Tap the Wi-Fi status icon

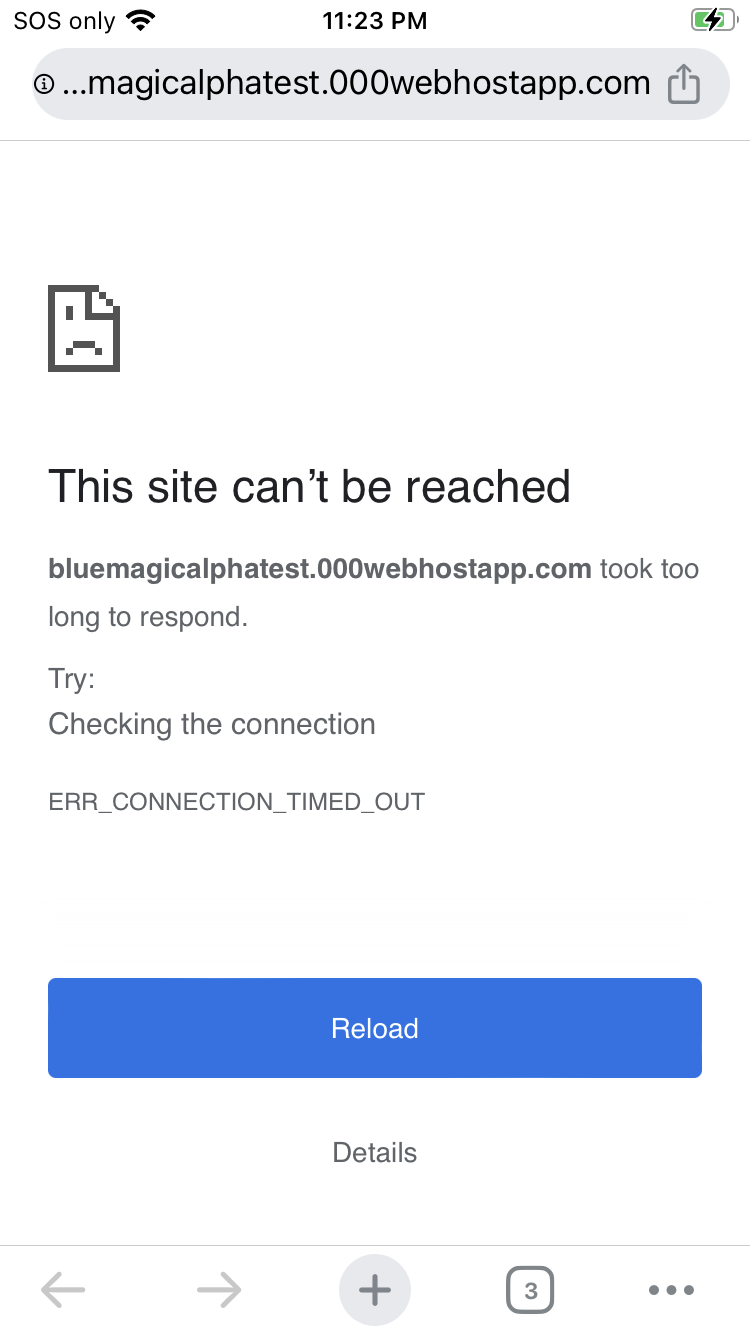click(142, 20)
